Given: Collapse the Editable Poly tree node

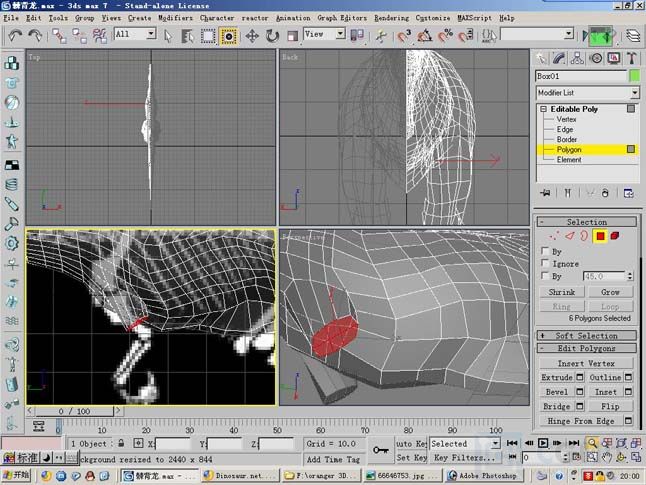Looking at the screenshot, I should [x=543, y=109].
